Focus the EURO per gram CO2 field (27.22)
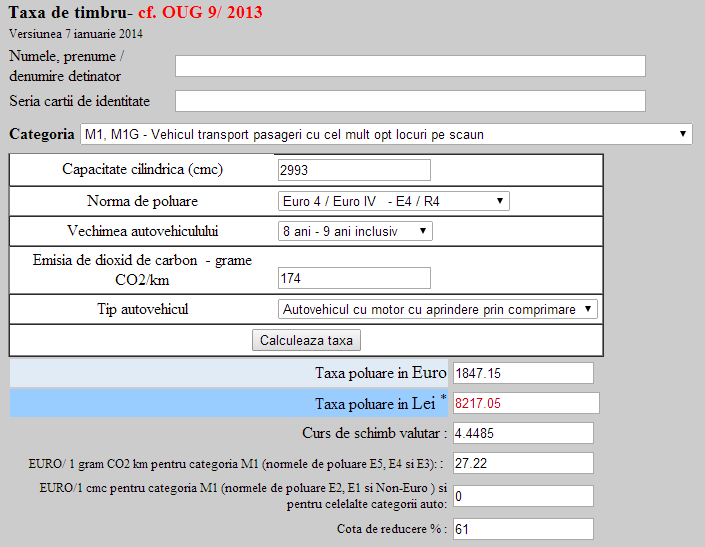705x547 pixels. pos(523,464)
